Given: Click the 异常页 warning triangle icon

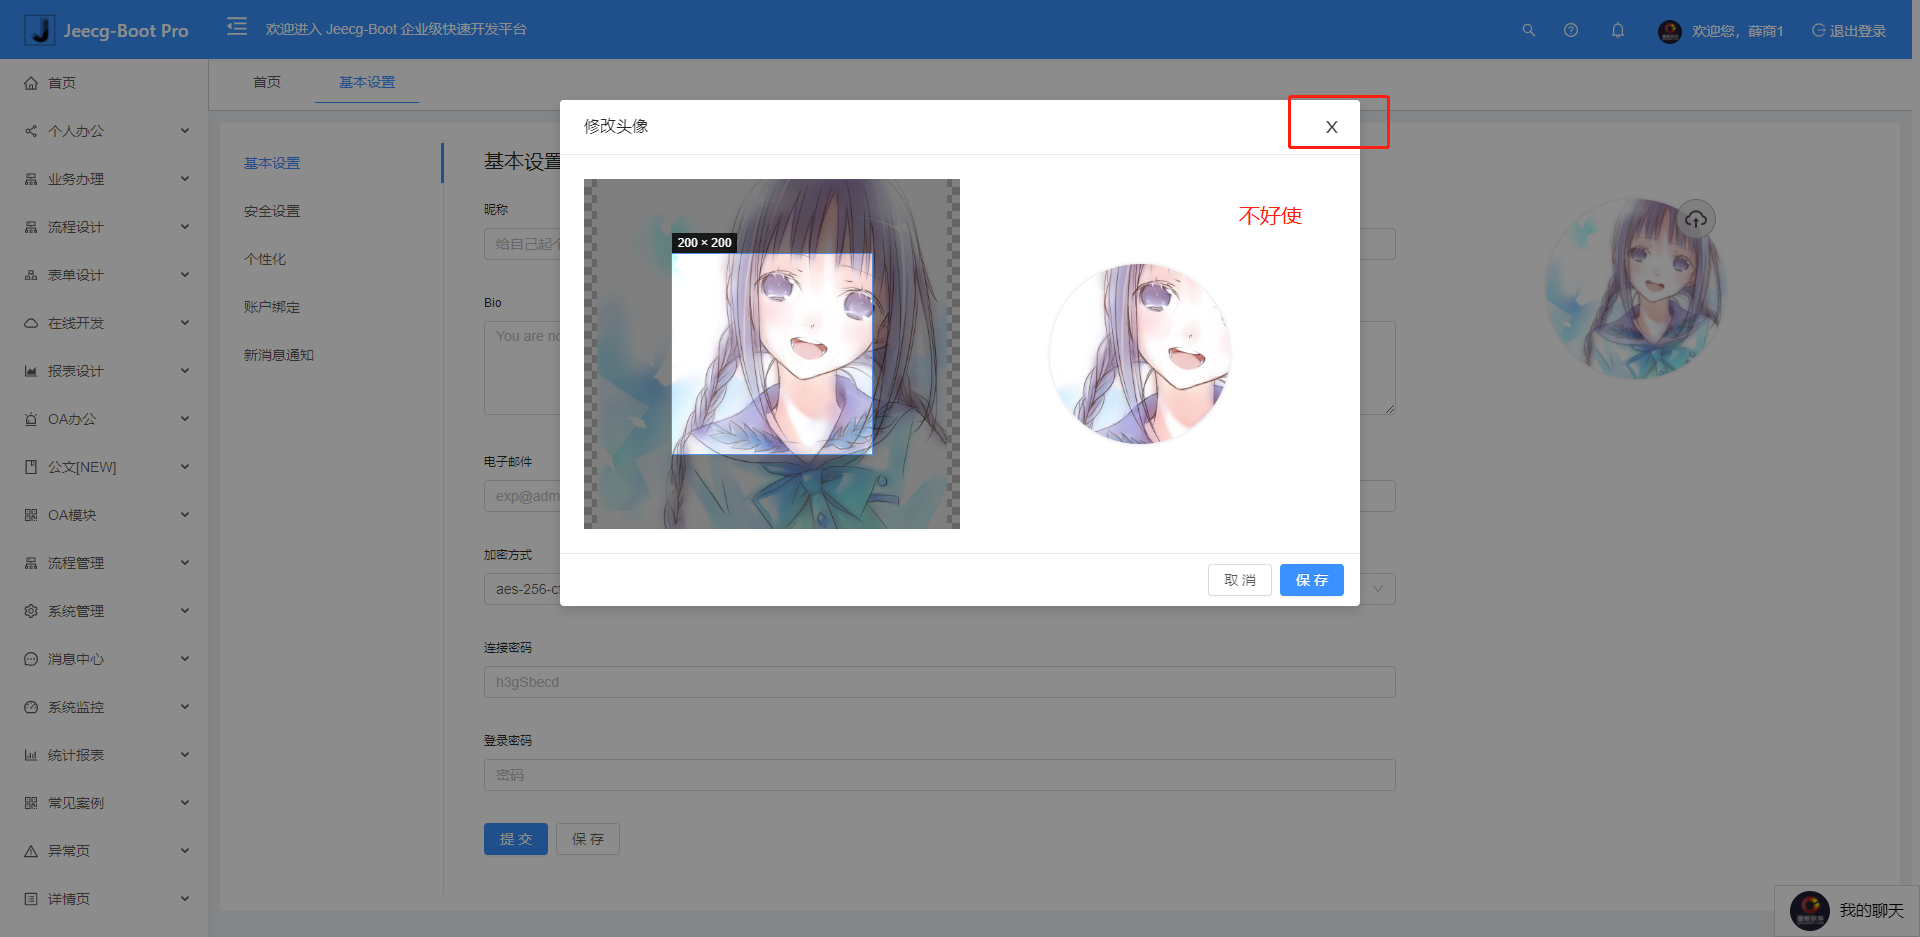Looking at the screenshot, I should tap(31, 851).
